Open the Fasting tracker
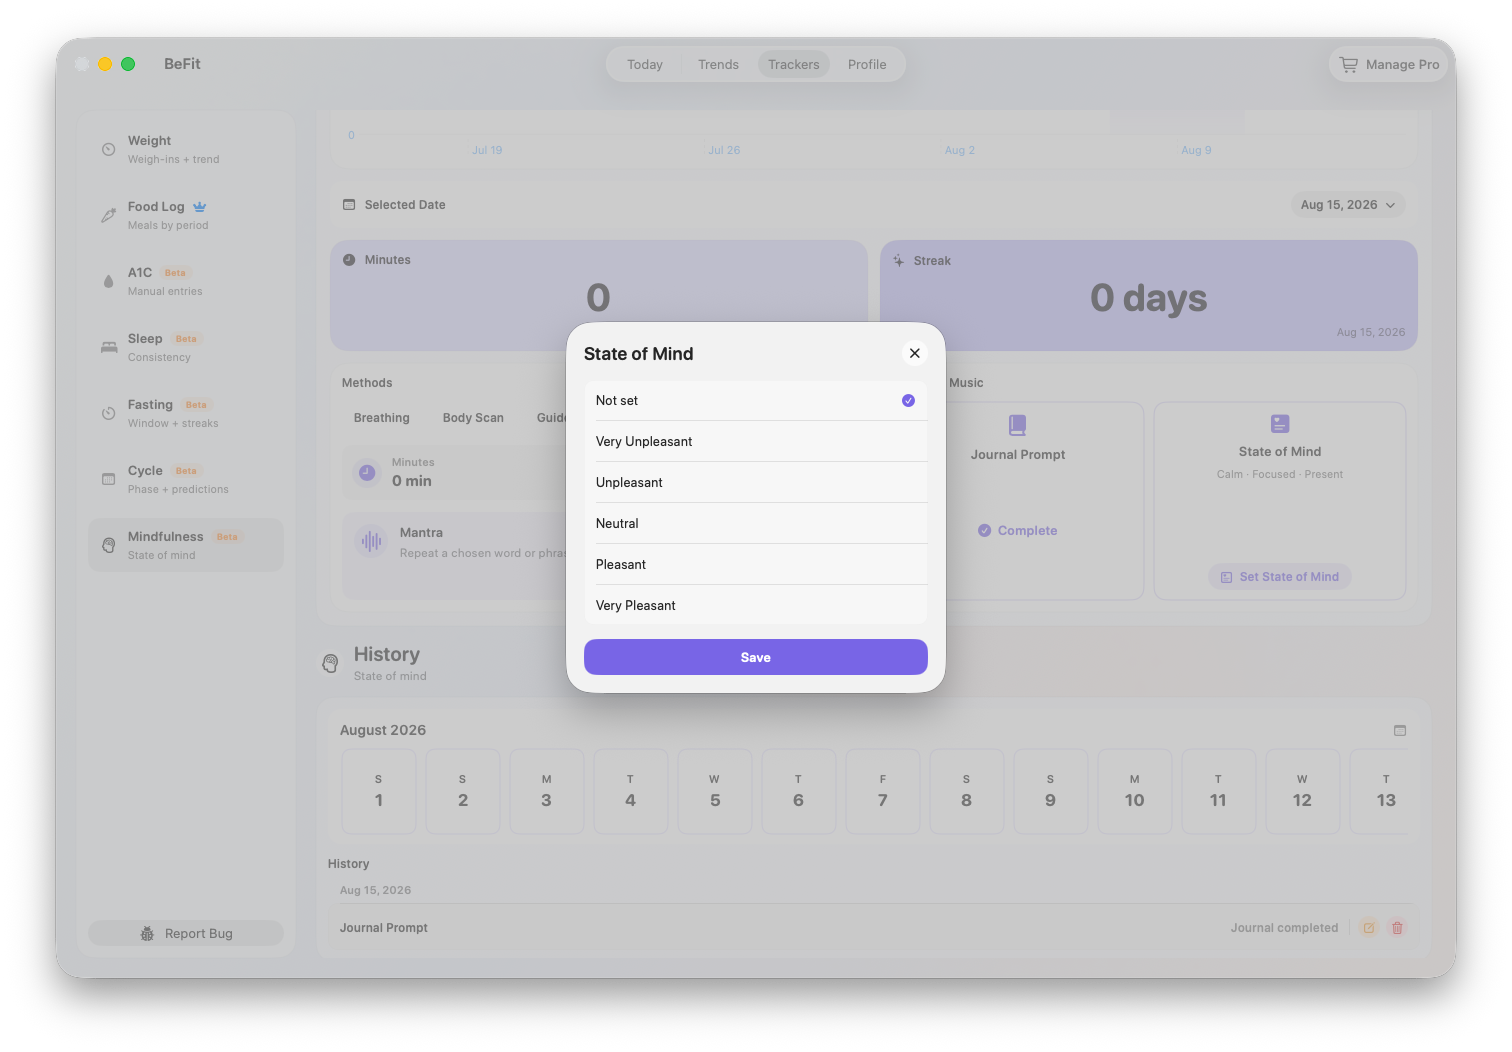 (186, 413)
